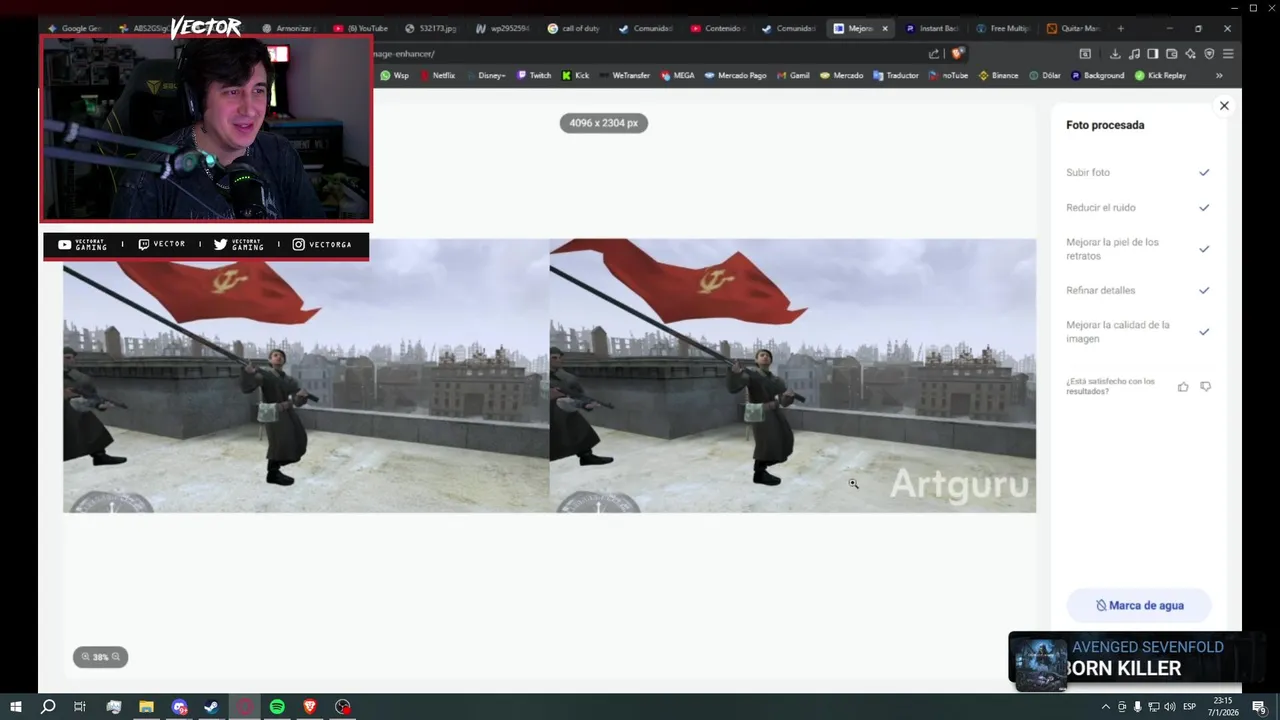Open the Brave Leo AI icon
Image resolution: width=1280 pixels, height=720 pixels.
click(1190, 54)
